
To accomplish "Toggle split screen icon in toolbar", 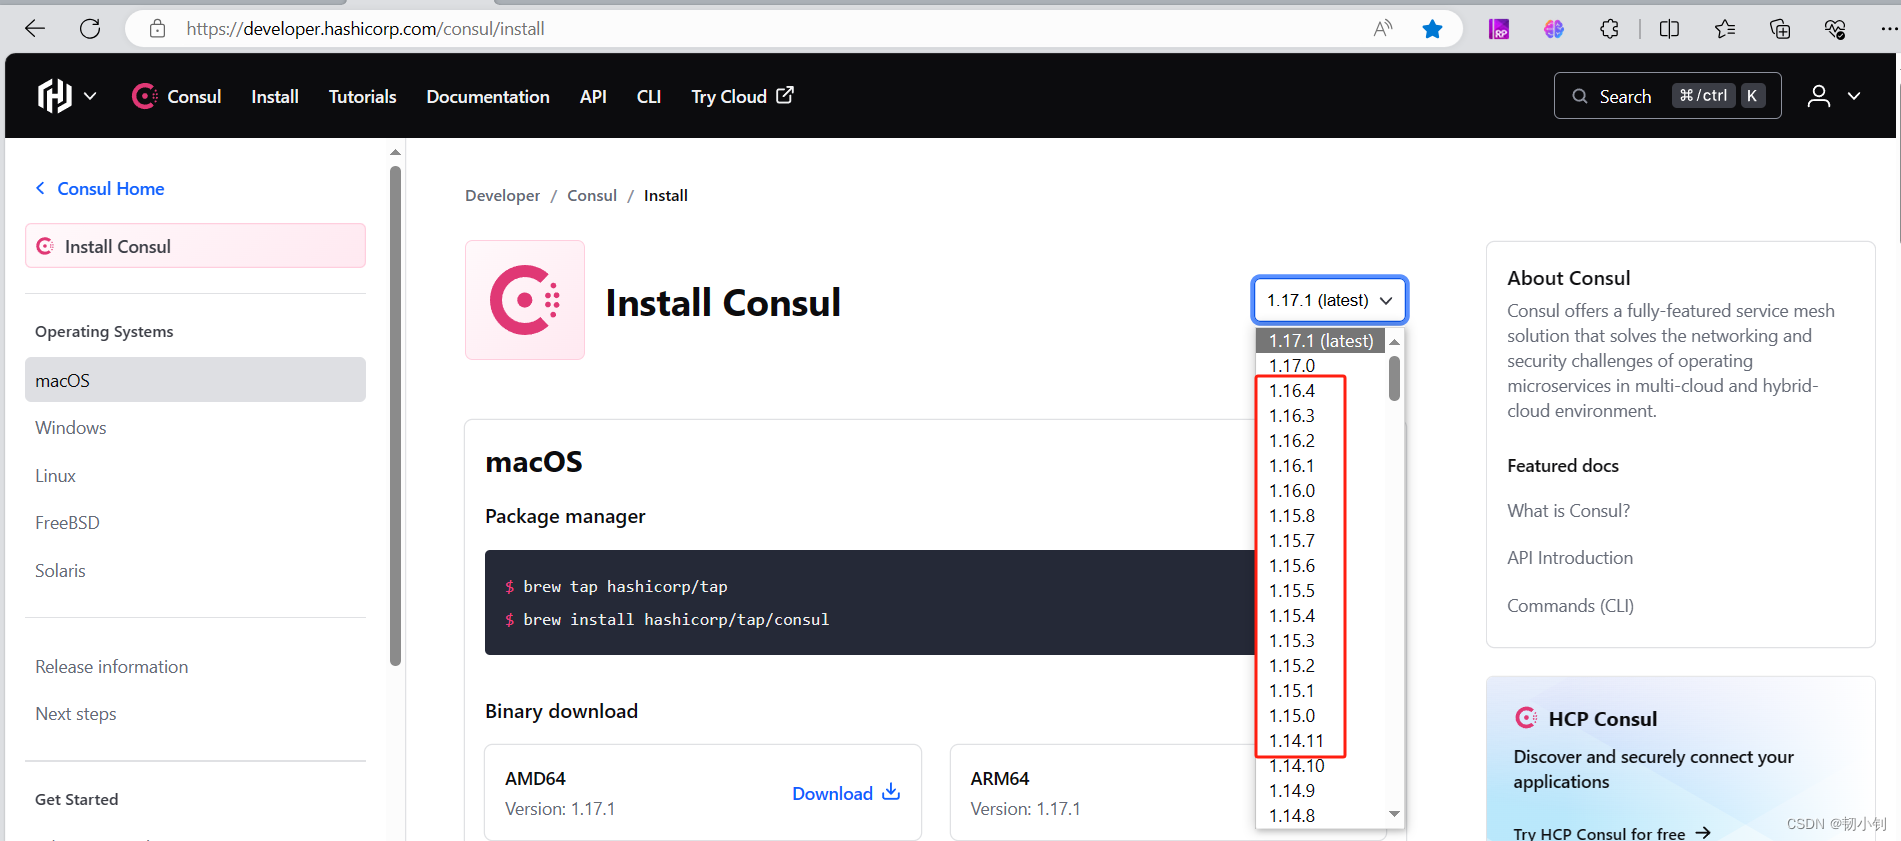I will 1669,29.
